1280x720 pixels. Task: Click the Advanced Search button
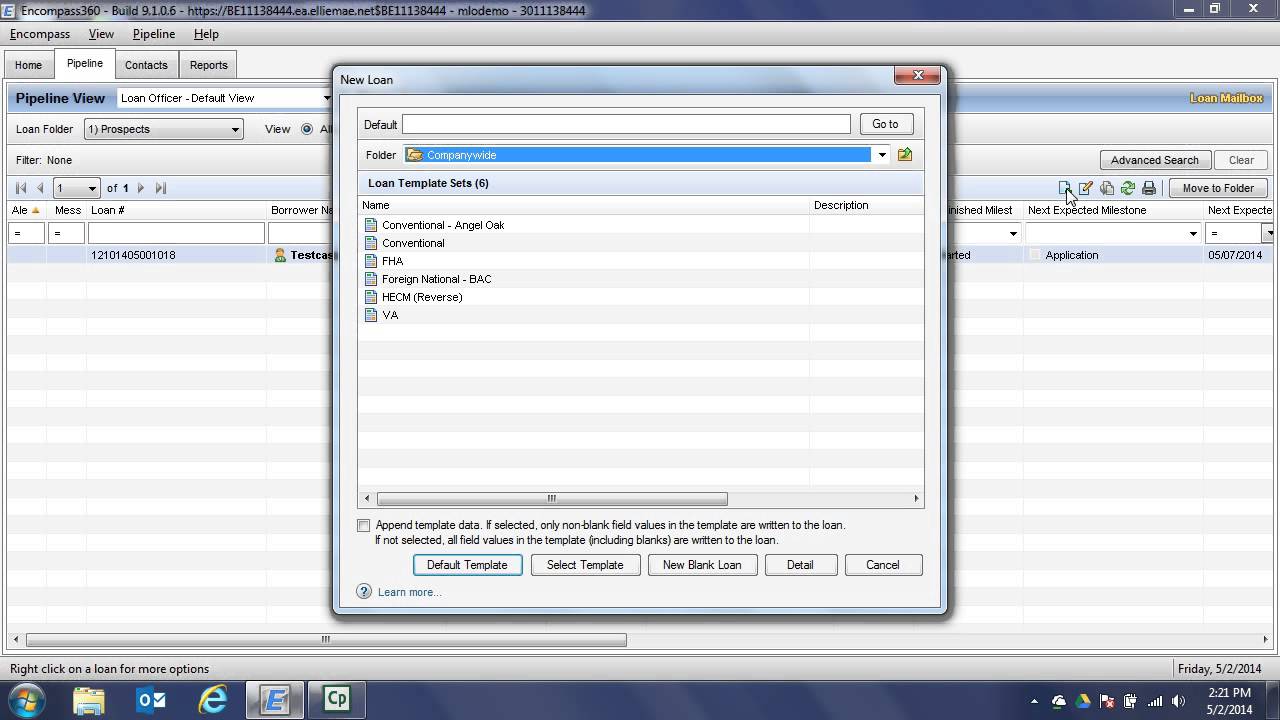(x=1155, y=160)
